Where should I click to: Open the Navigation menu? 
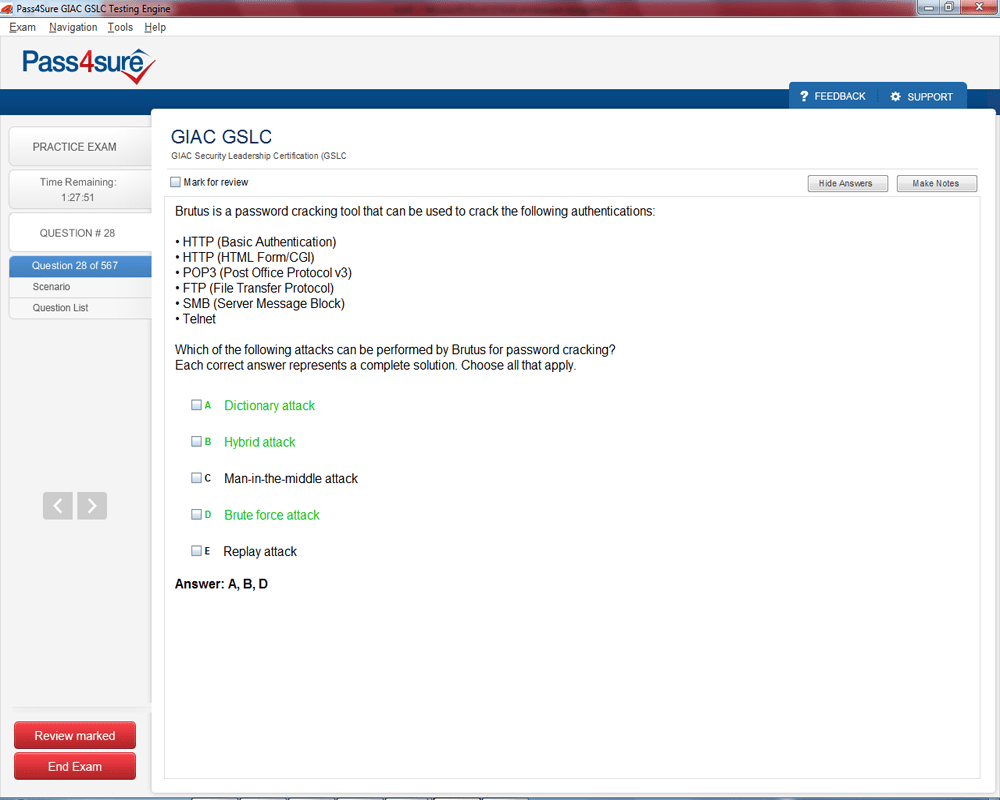tap(73, 27)
